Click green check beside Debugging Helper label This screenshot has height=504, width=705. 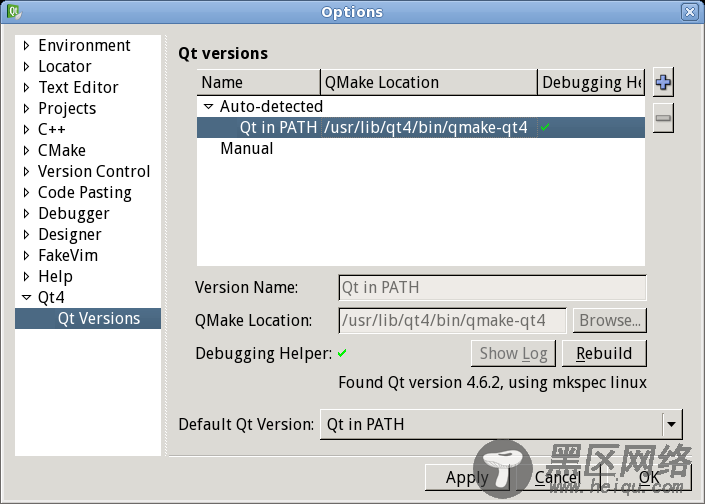point(342,353)
